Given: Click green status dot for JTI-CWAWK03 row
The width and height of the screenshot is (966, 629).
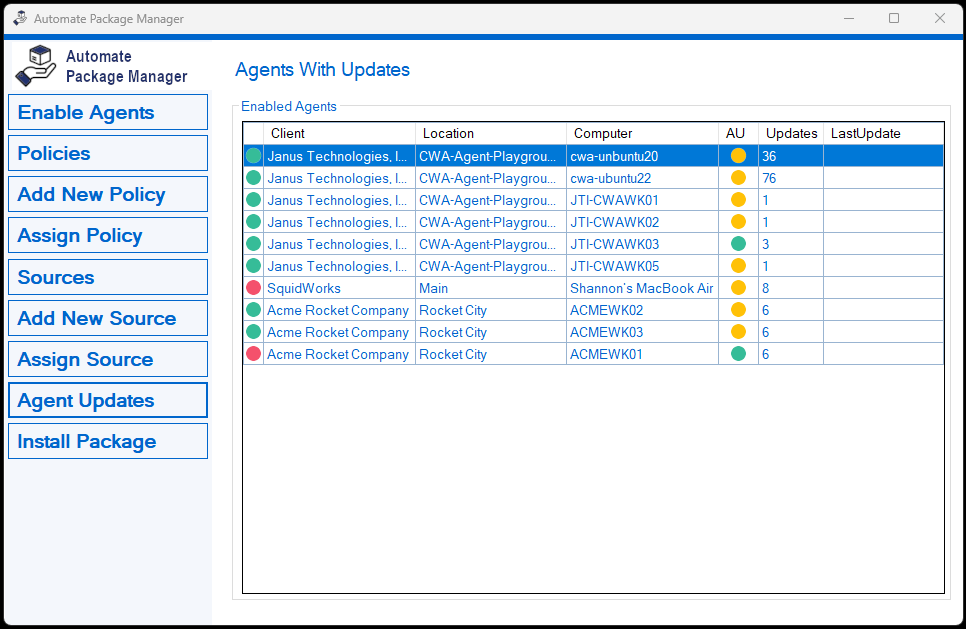Looking at the screenshot, I should click(253, 244).
